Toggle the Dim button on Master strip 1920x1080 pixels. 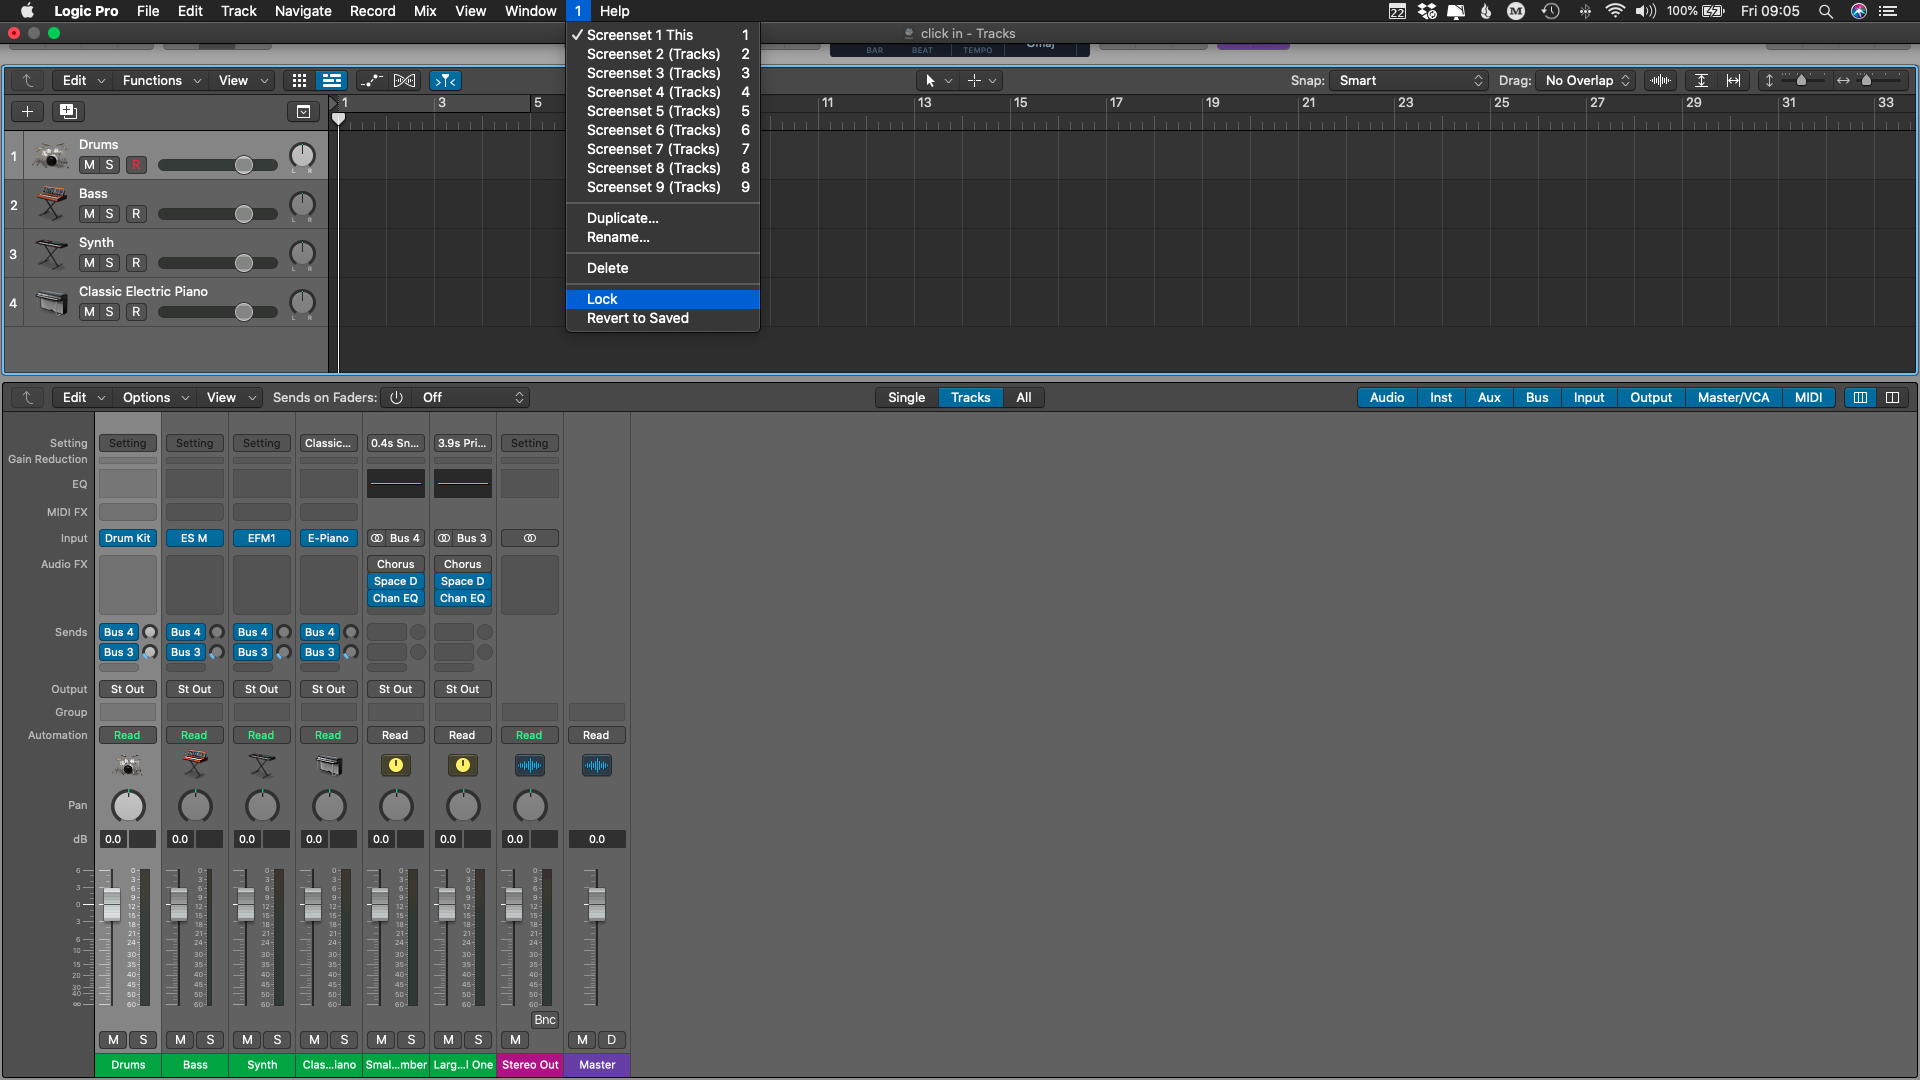(x=612, y=1040)
